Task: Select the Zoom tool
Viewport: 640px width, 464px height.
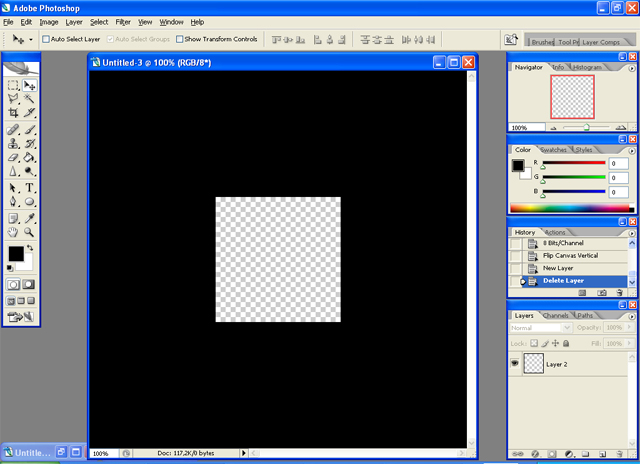Action: pos(29,232)
